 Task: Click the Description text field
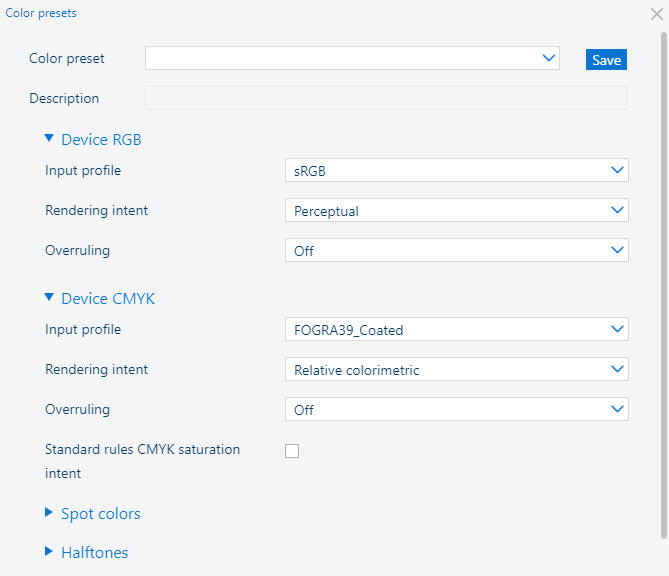click(x=385, y=98)
